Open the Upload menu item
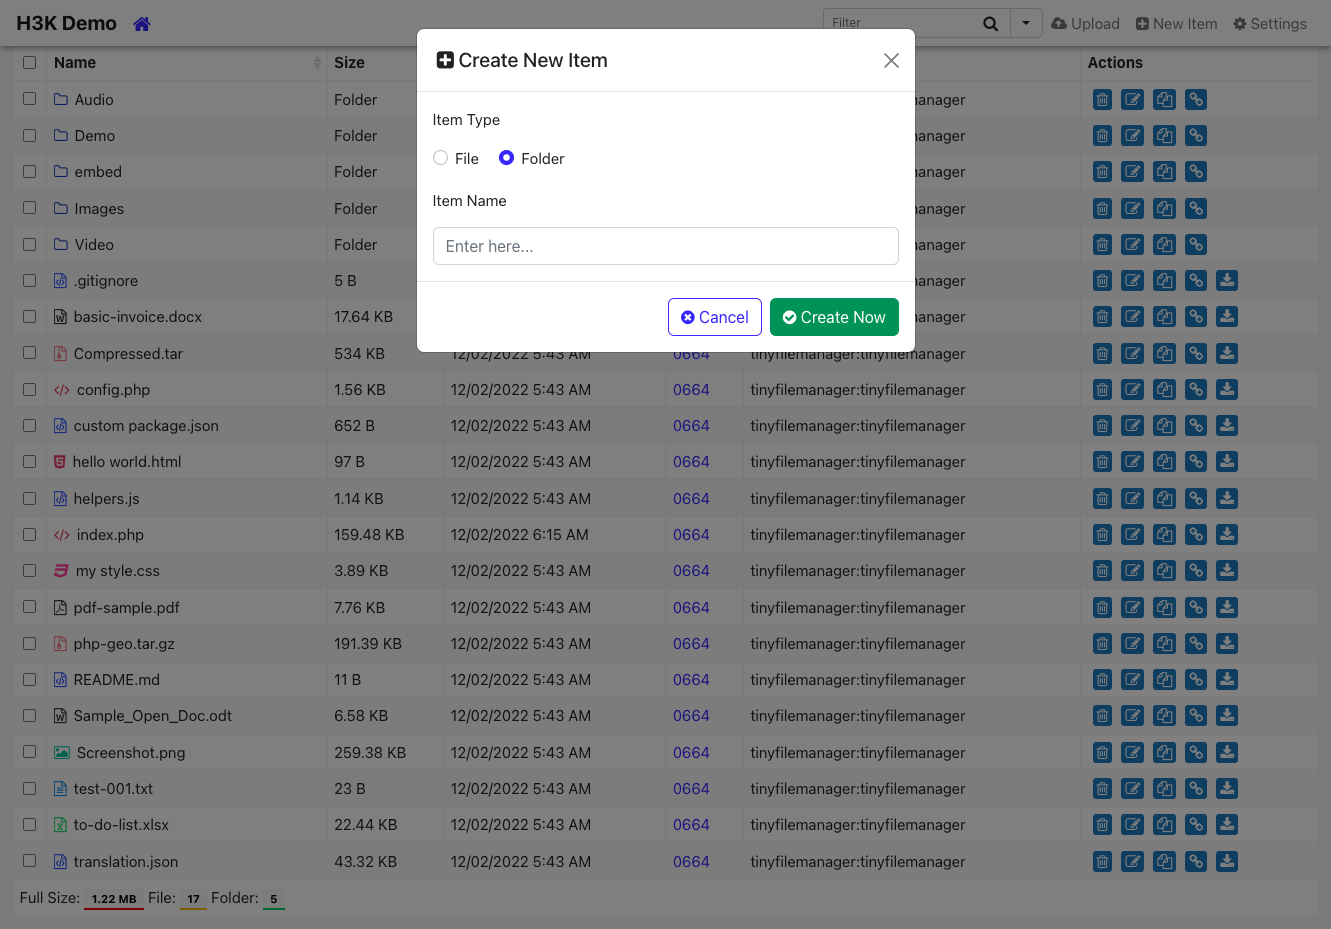The height and width of the screenshot is (929, 1331). pyautogui.click(x=1085, y=24)
